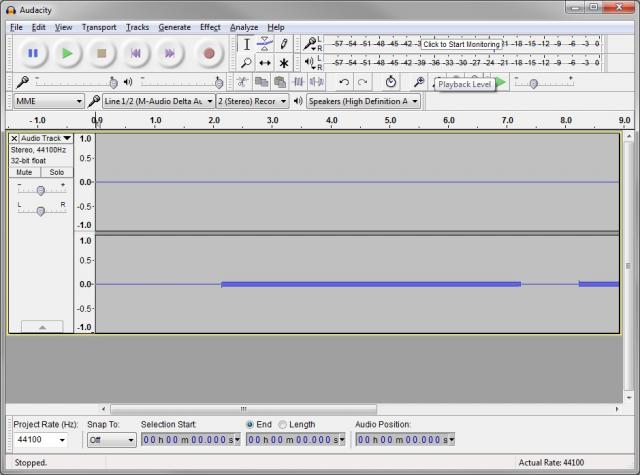This screenshot has height=475, width=640.
Task: Click the playback volume slider handle
Action: [219, 83]
